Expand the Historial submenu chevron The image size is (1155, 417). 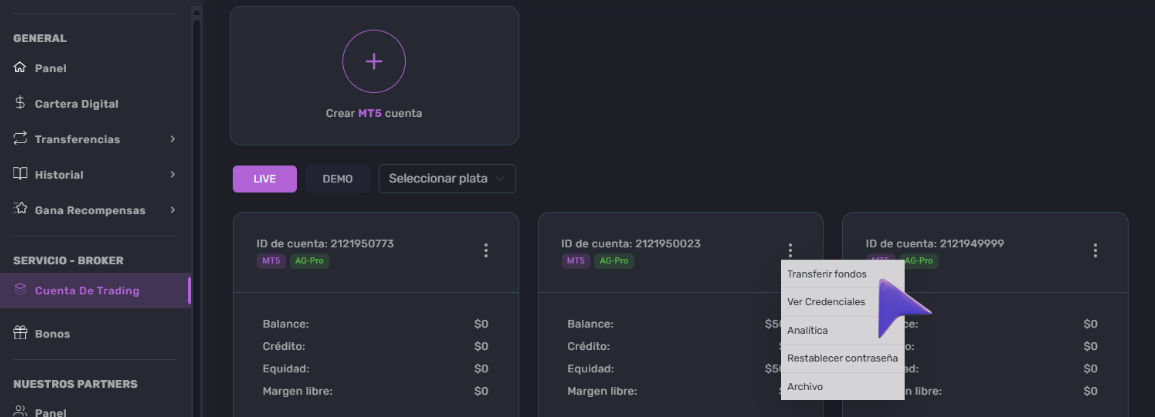(x=172, y=174)
